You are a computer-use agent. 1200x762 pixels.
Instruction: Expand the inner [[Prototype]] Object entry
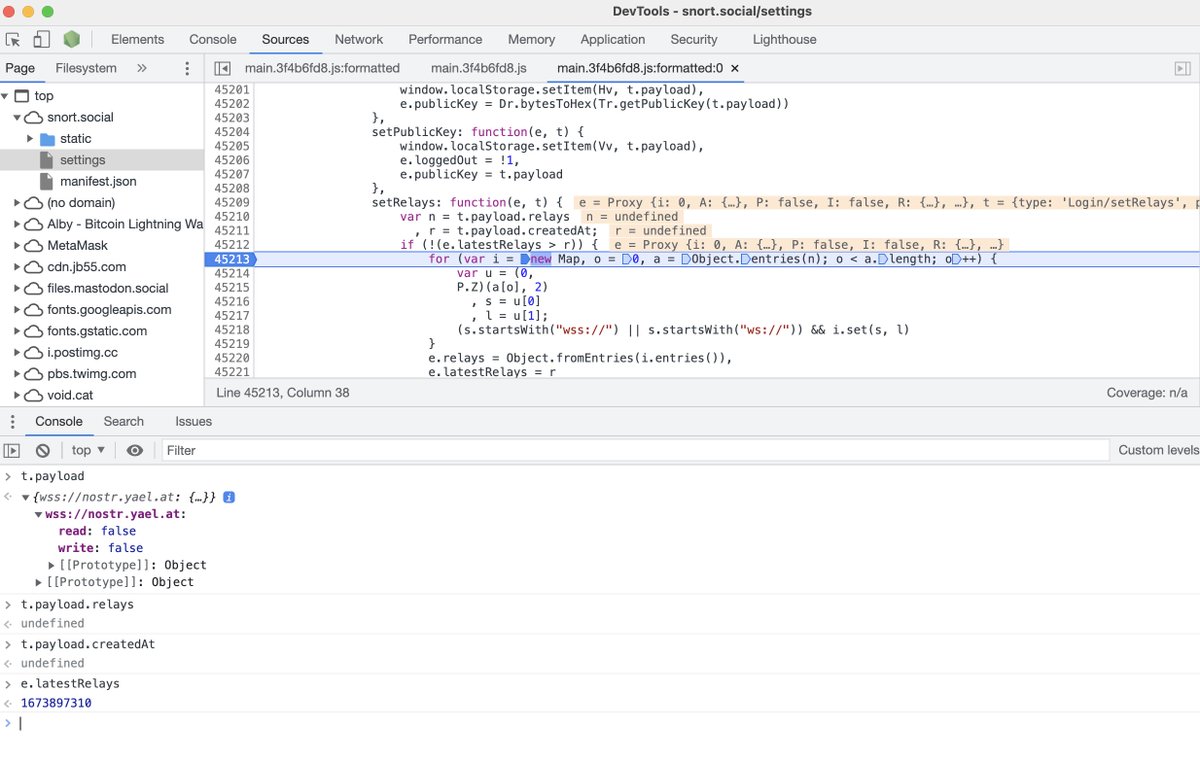(x=52, y=565)
